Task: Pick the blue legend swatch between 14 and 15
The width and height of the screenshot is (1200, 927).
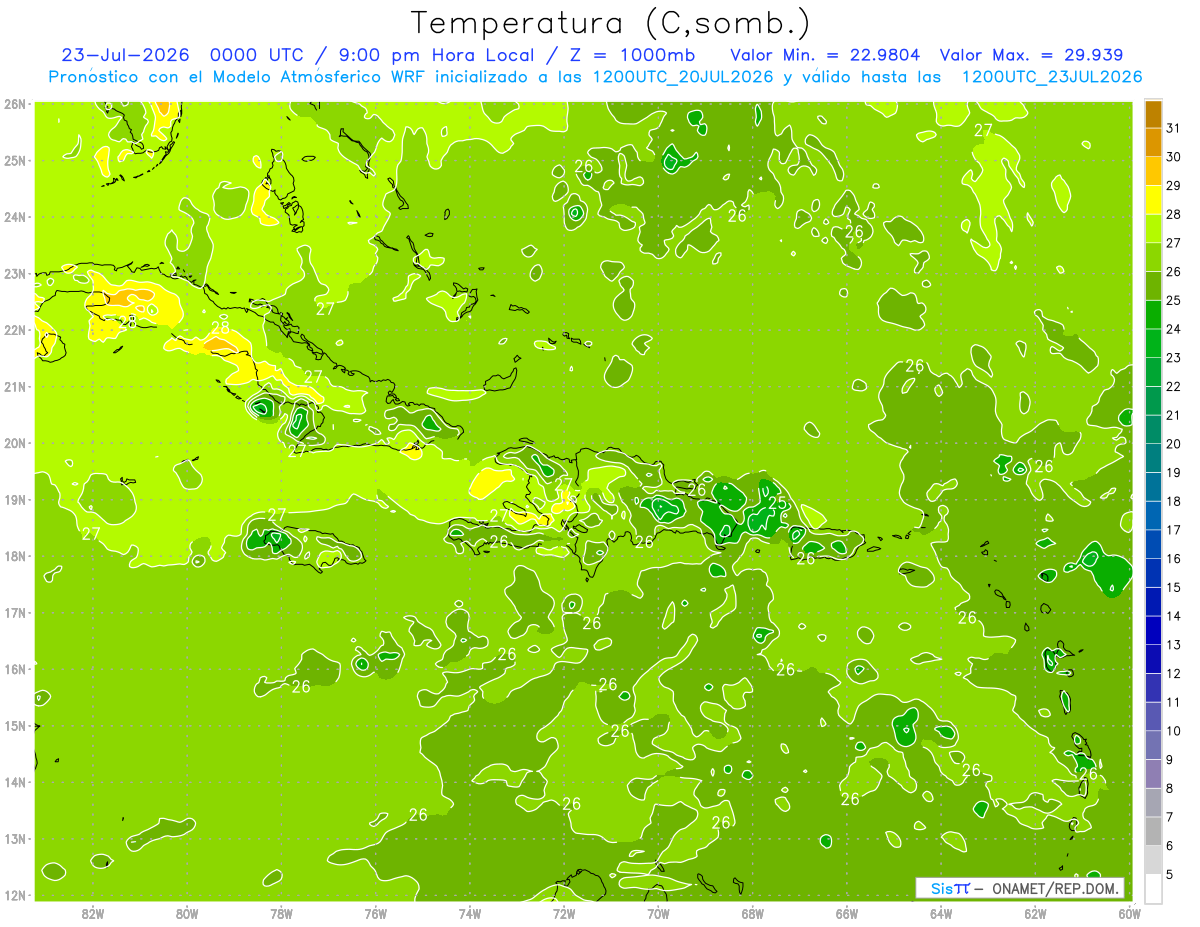Action: tap(1153, 602)
